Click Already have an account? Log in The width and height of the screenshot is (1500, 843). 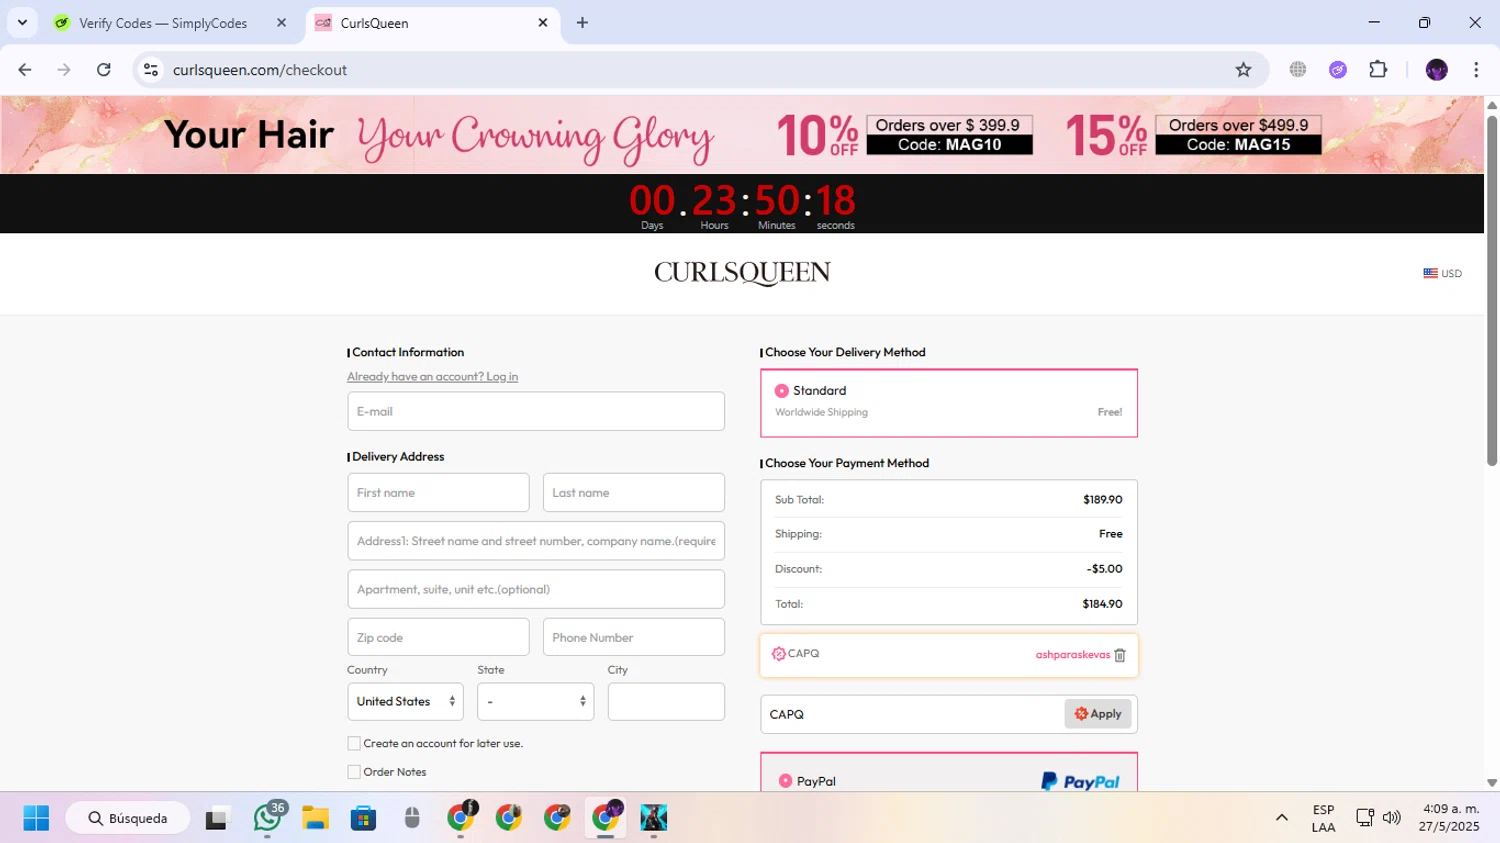coord(432,377)
